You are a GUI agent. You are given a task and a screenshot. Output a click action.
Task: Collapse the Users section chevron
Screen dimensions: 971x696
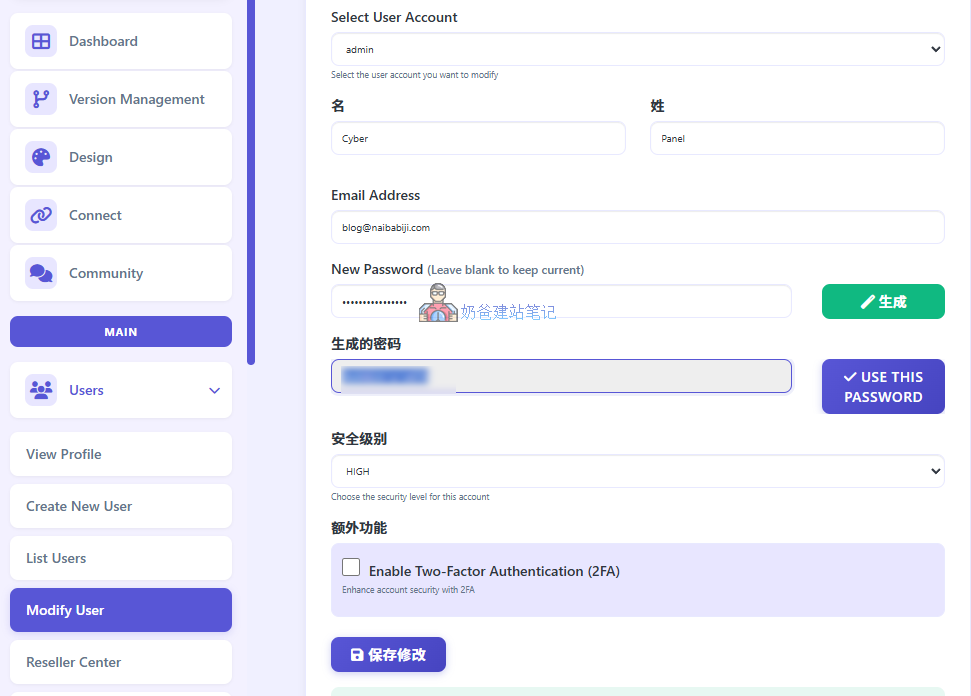coord(214,391)
